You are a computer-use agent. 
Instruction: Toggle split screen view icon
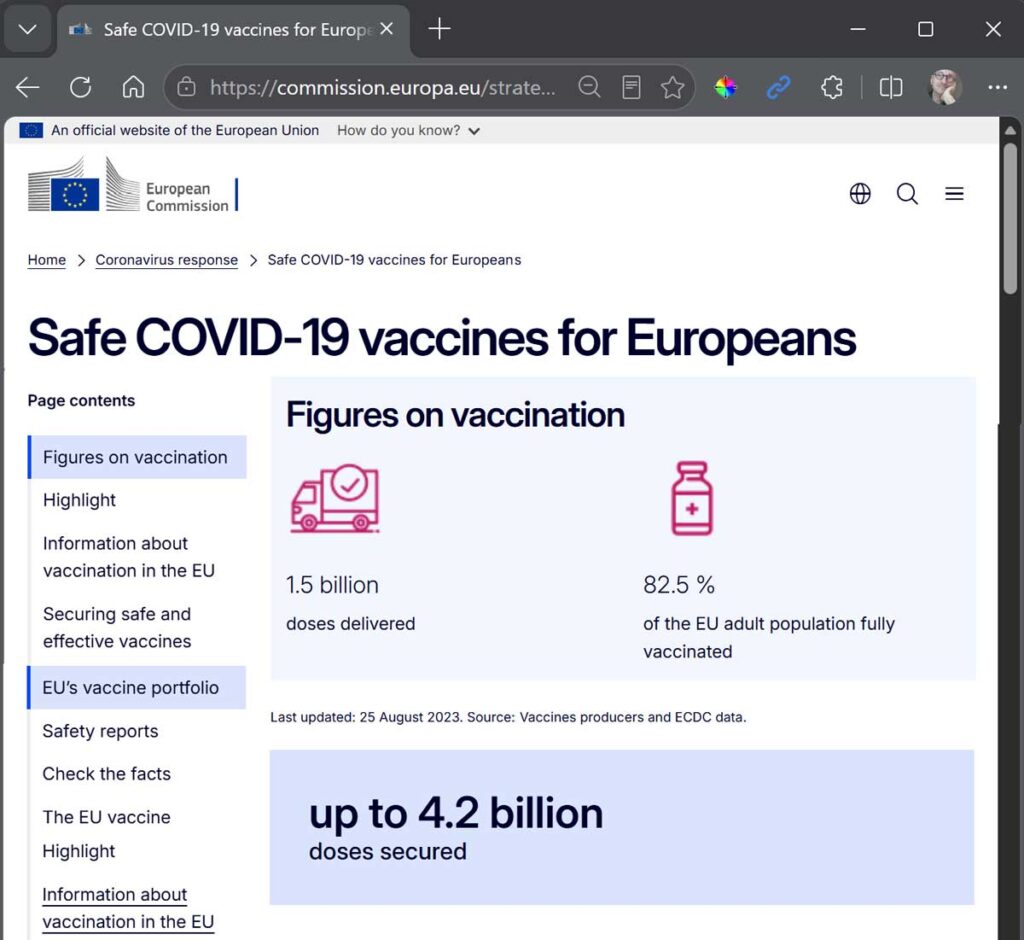click(891, 87)
